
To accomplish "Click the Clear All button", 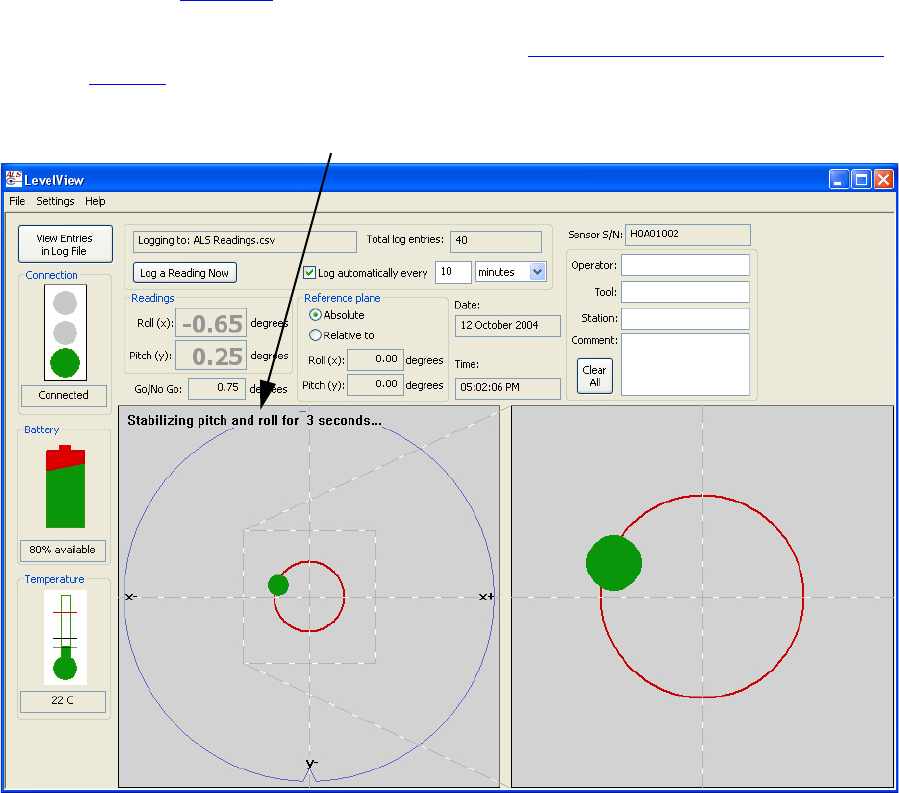I will click(x=594, y=376).
